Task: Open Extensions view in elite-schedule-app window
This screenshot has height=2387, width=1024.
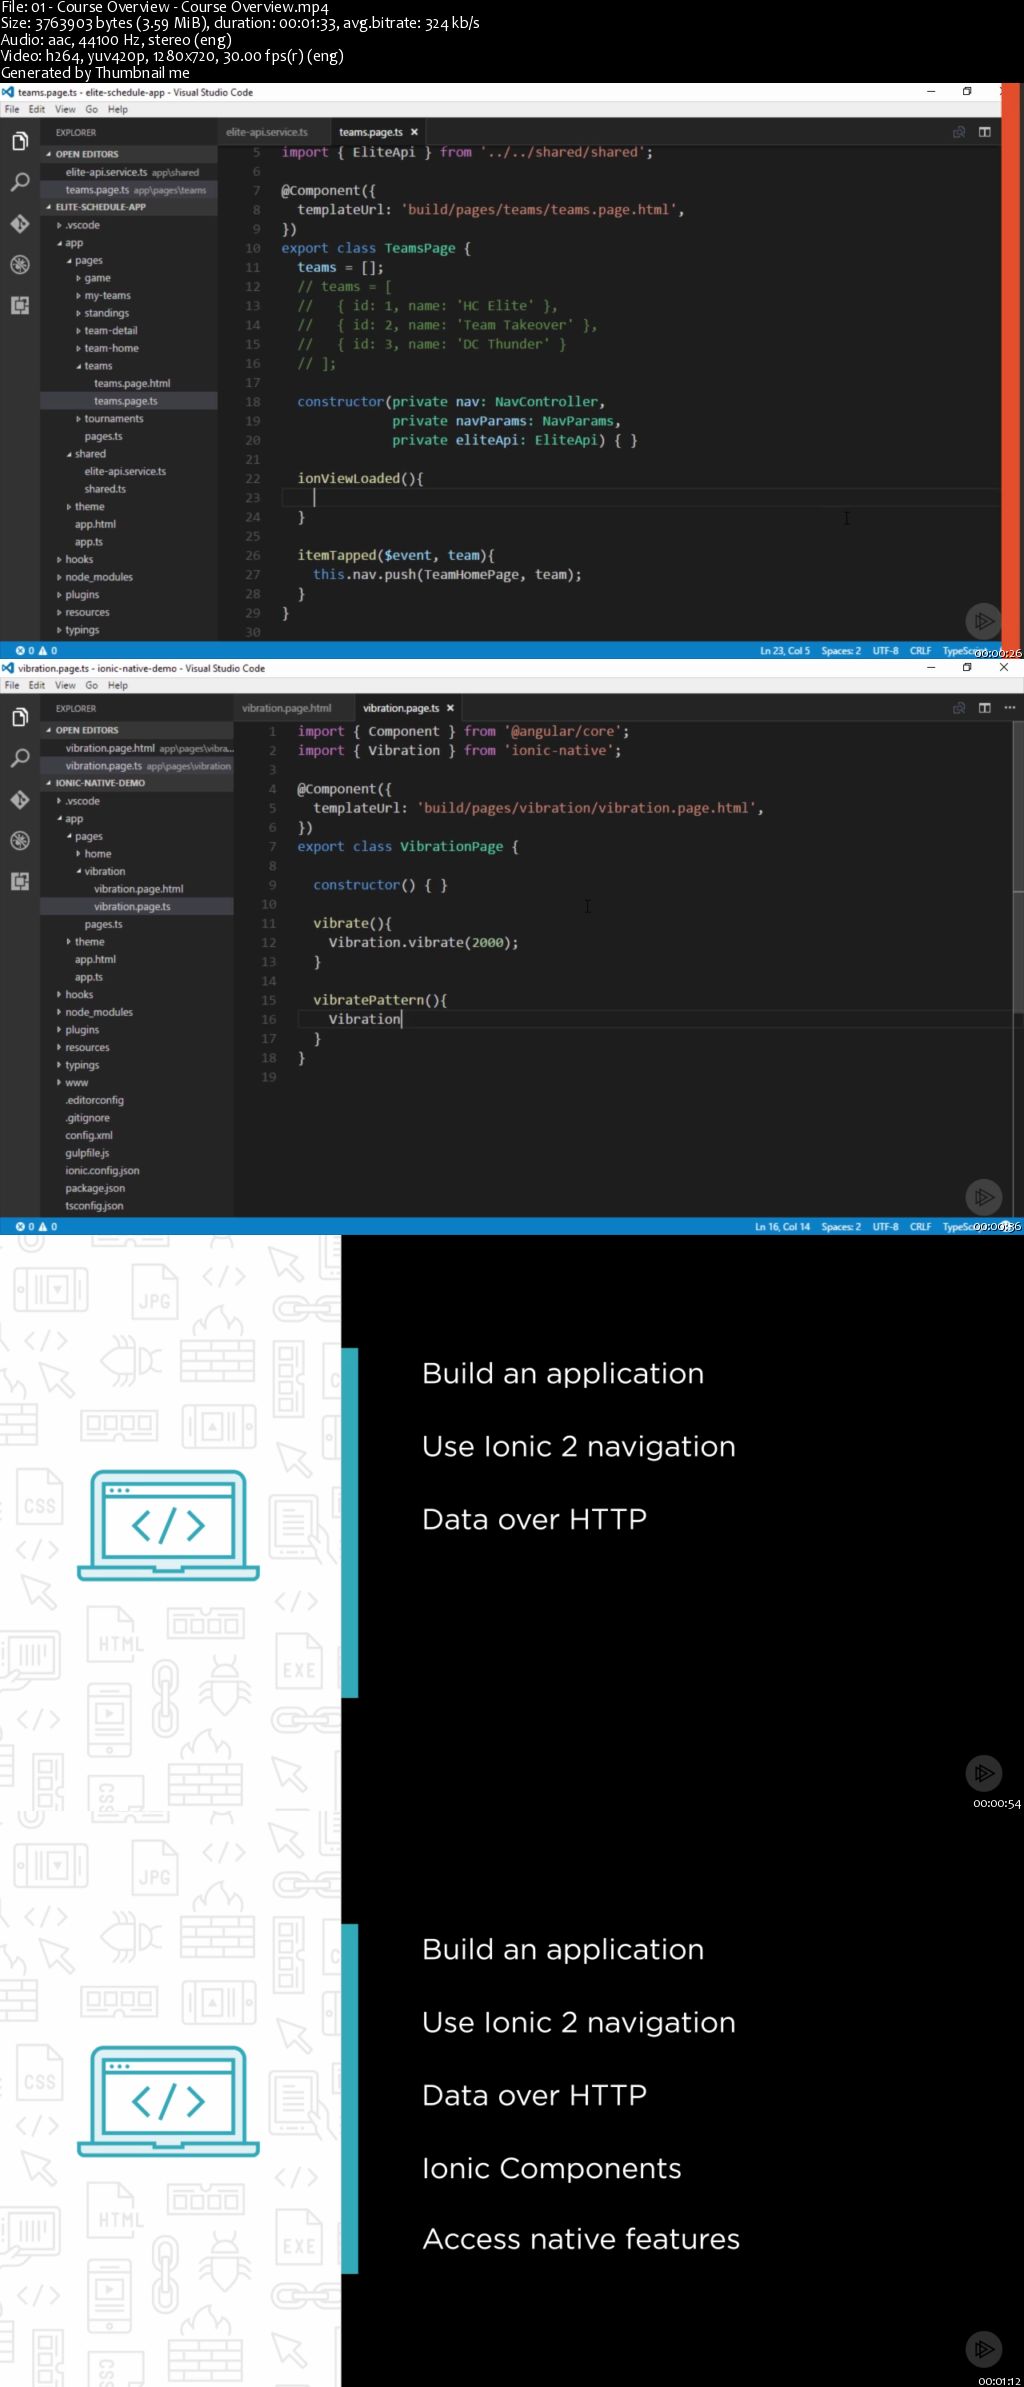Action: (19, 305)
